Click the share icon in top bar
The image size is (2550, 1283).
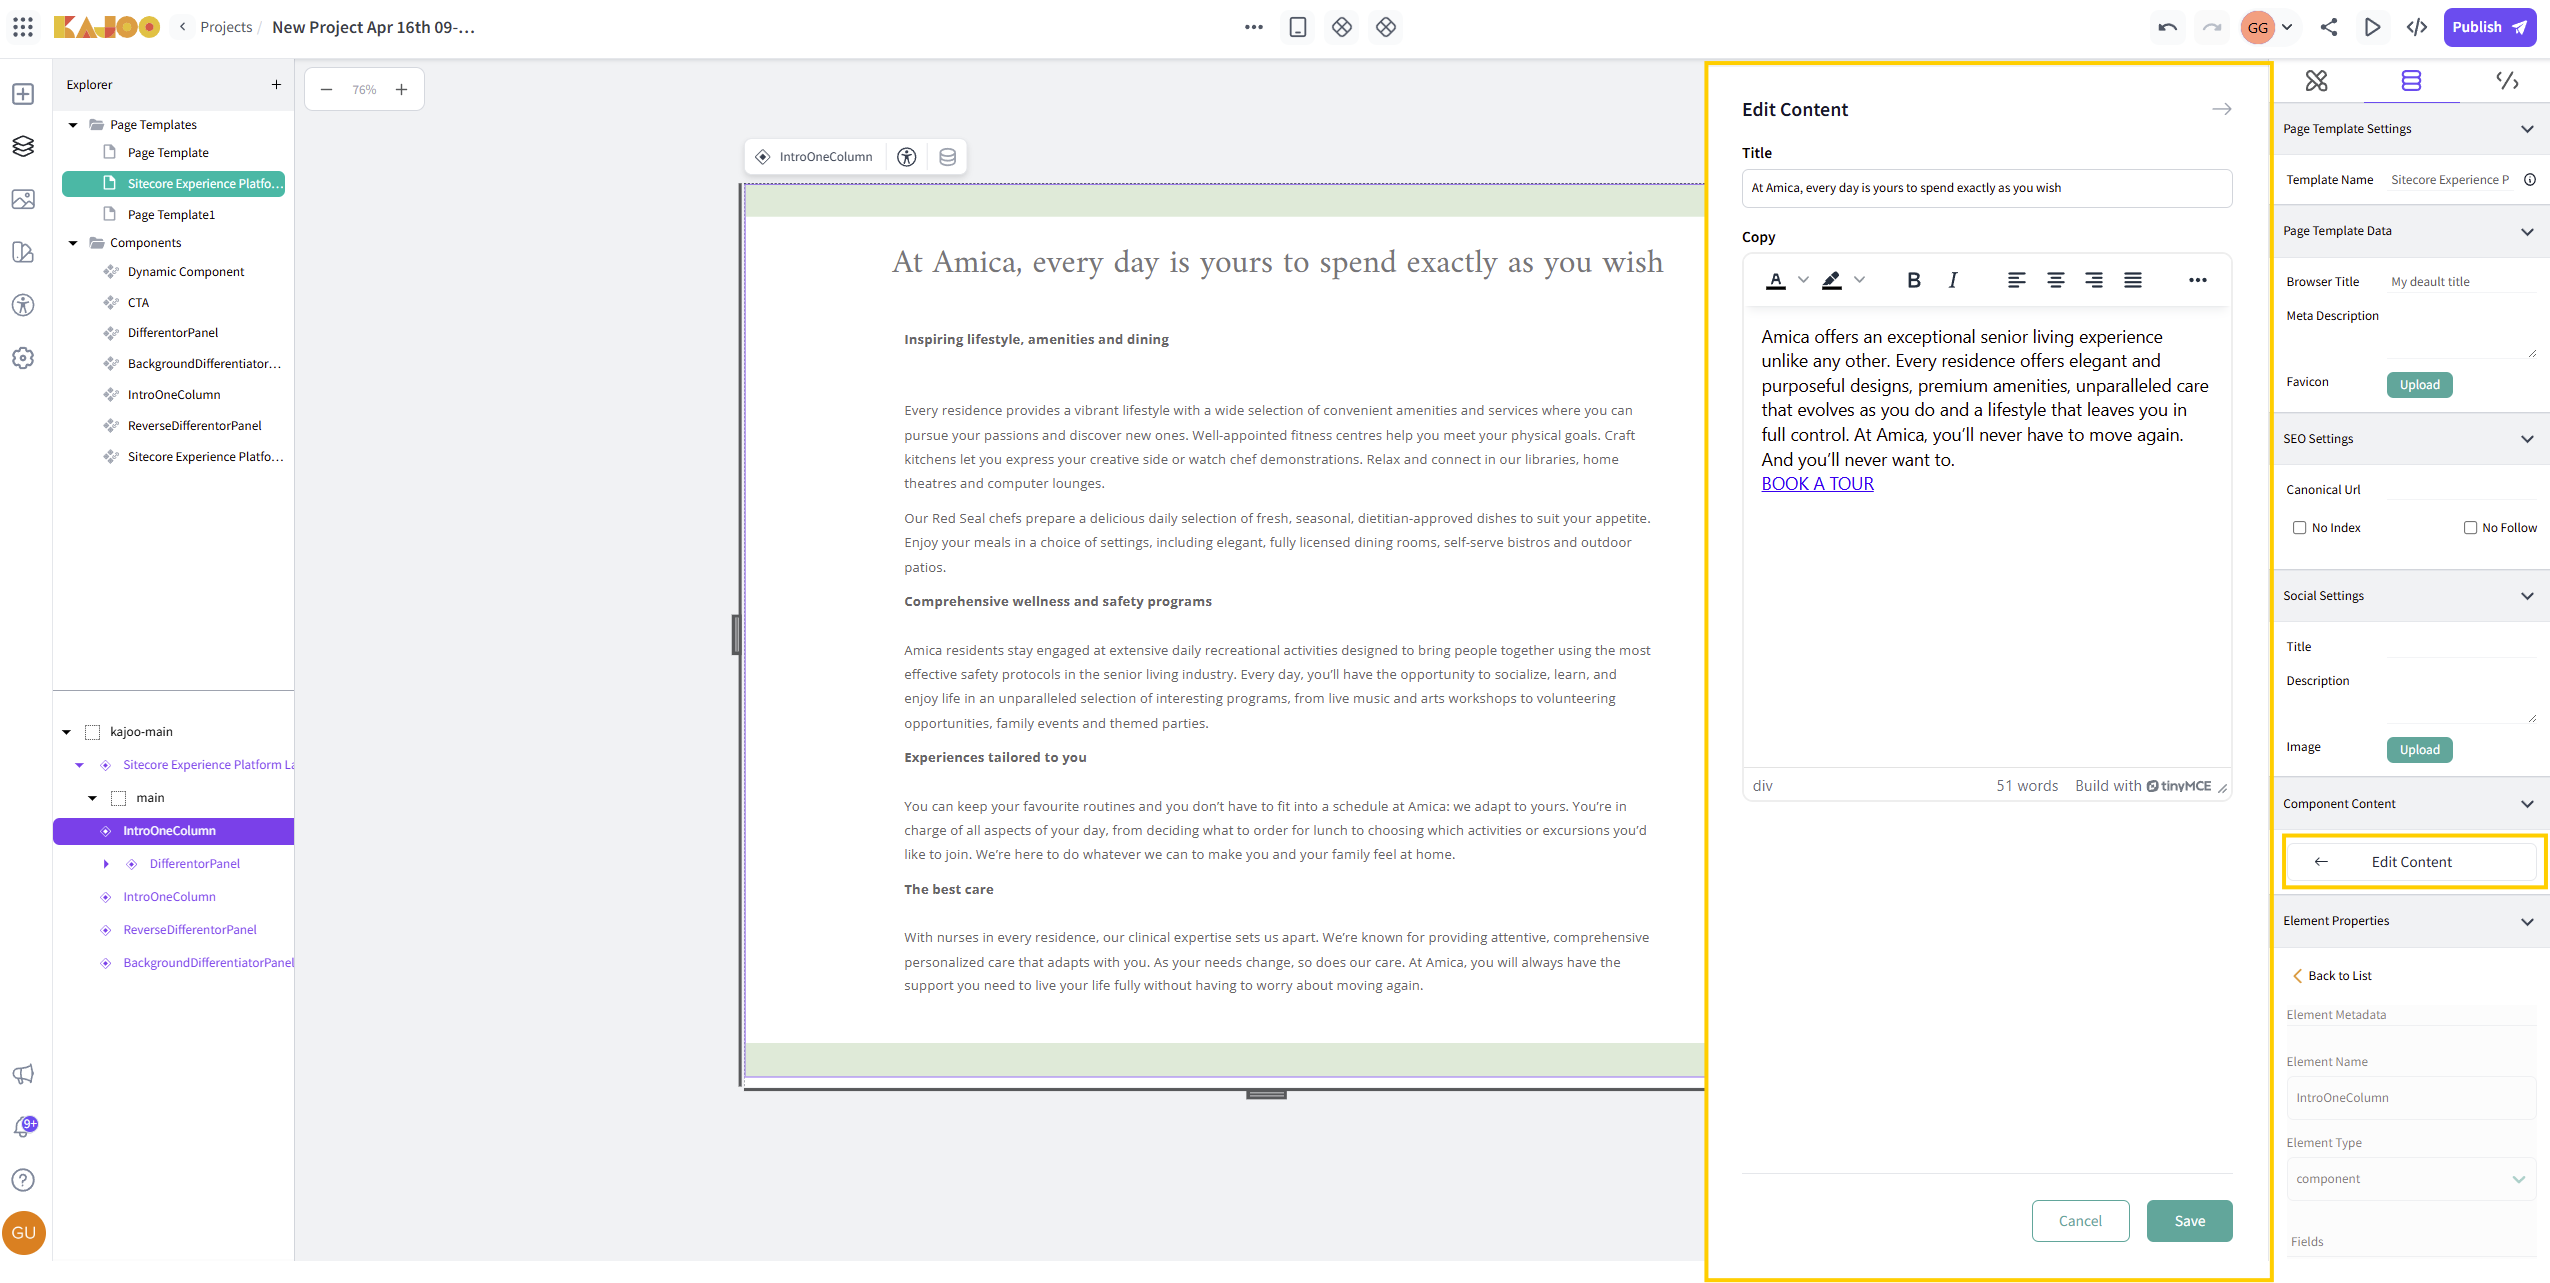coord(2328,27)
